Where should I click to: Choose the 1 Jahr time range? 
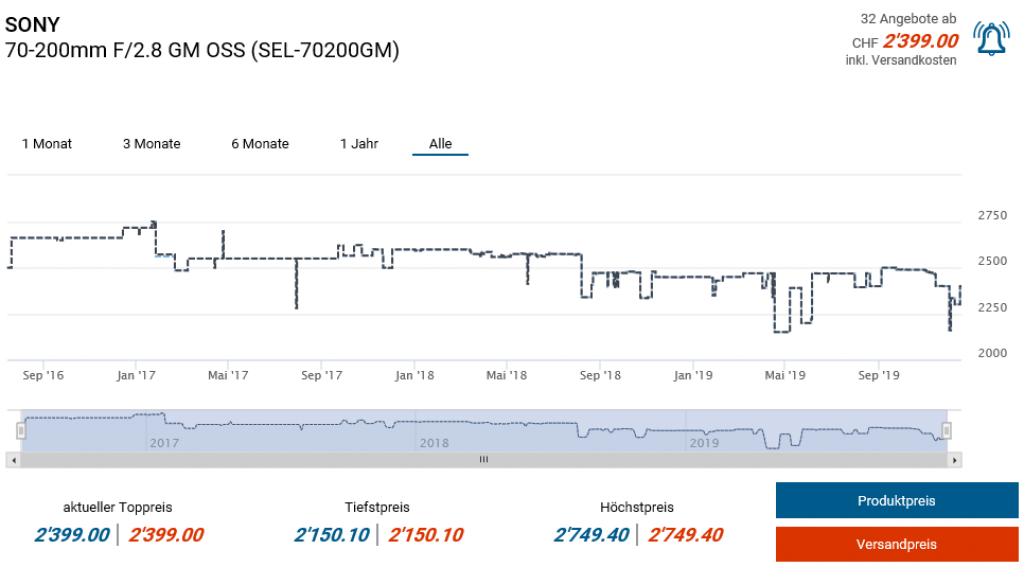(x=359, y=144)
